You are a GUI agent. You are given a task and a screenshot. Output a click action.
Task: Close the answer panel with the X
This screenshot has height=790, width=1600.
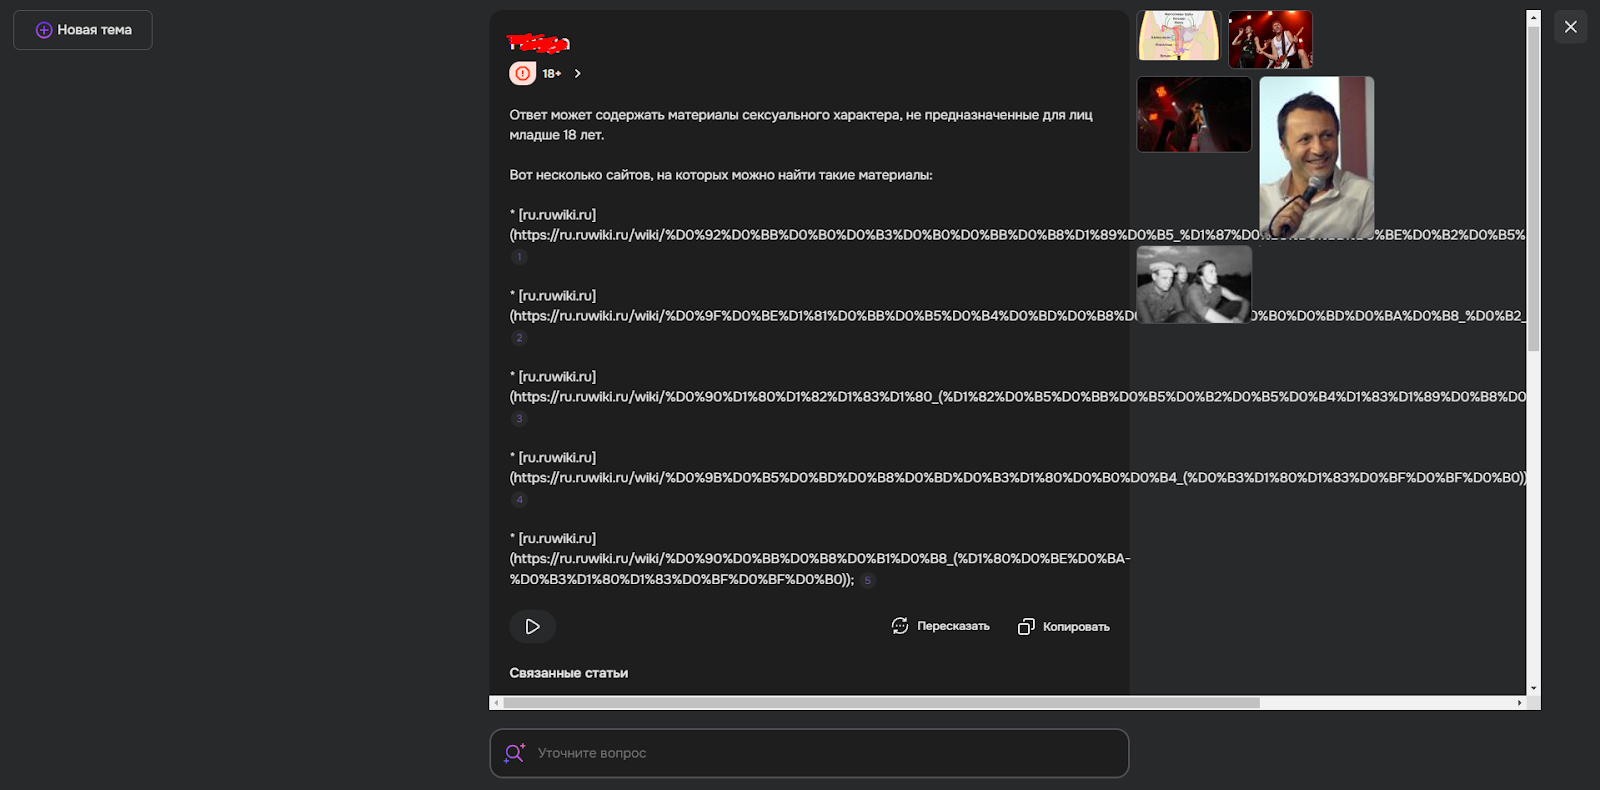point(1571,27)
